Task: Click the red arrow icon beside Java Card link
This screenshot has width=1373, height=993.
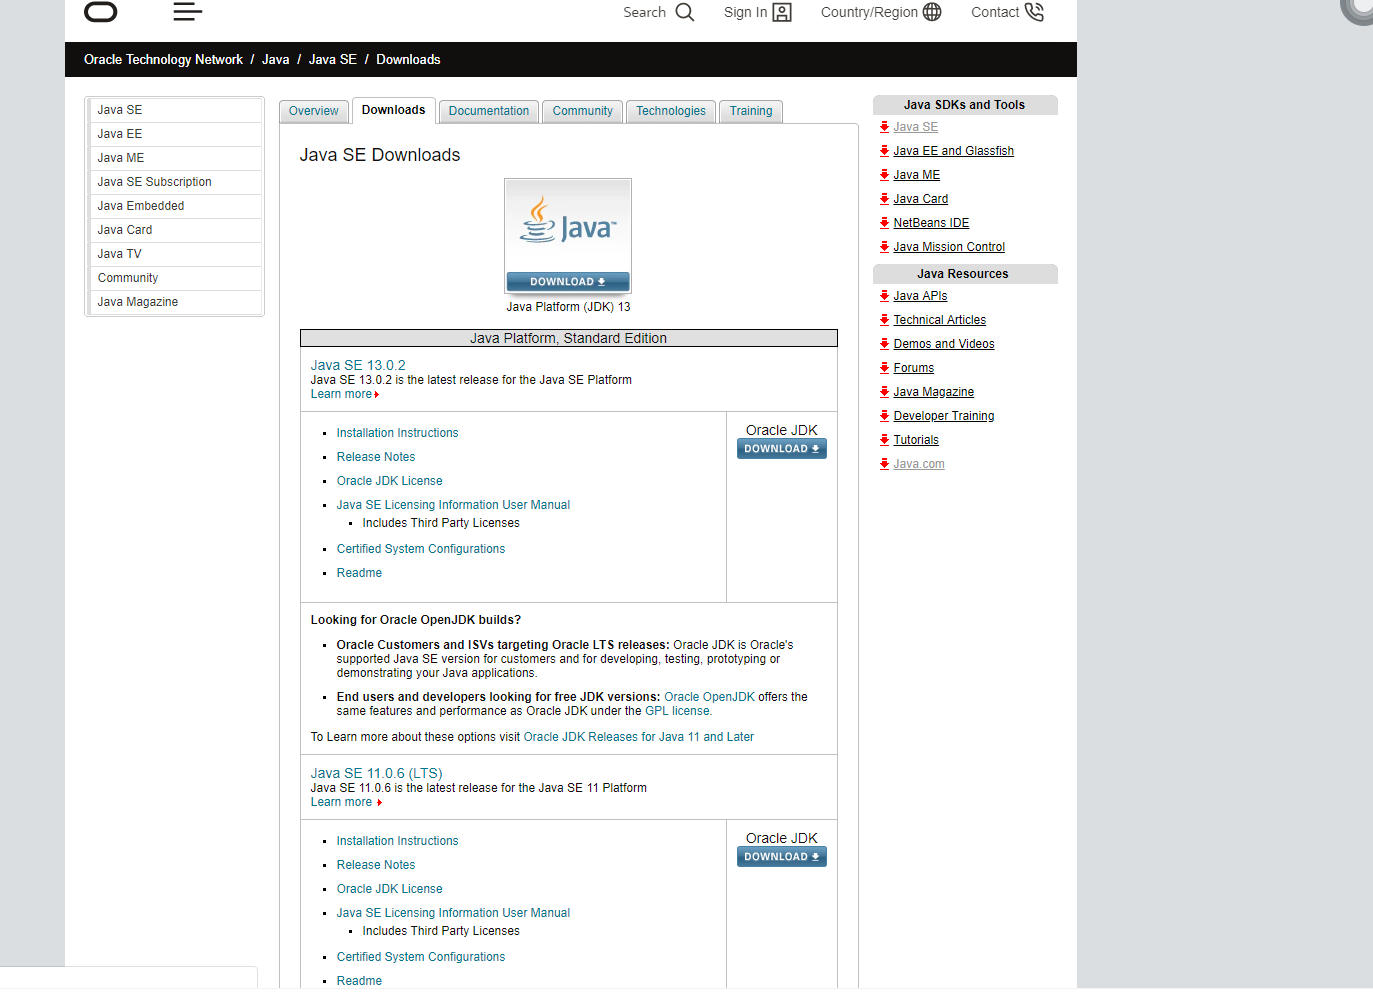Action: click(x=884, y=199)
